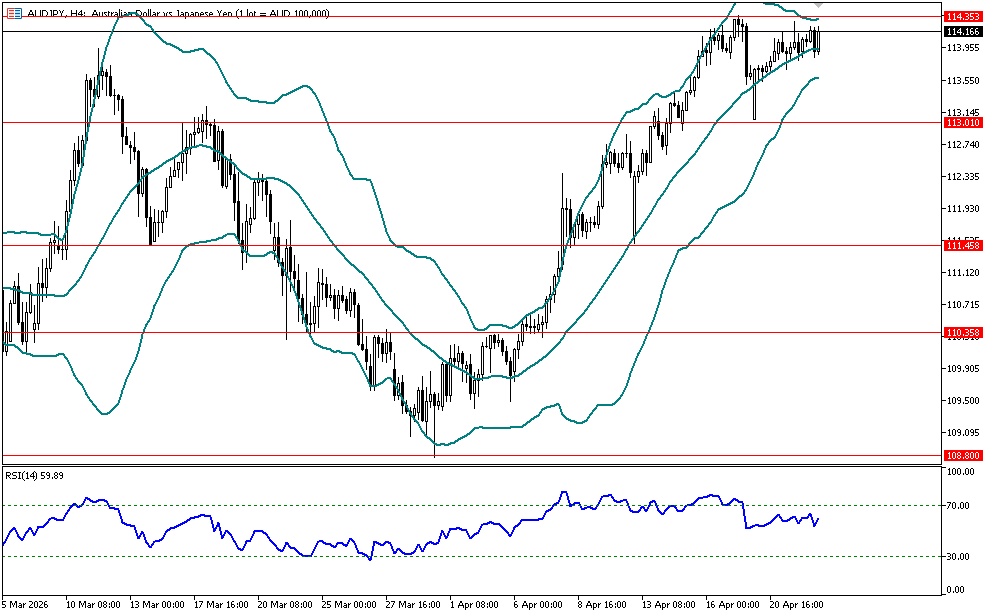
Task: Click the 110.358 red price label
Action: (x=962, y=332)
